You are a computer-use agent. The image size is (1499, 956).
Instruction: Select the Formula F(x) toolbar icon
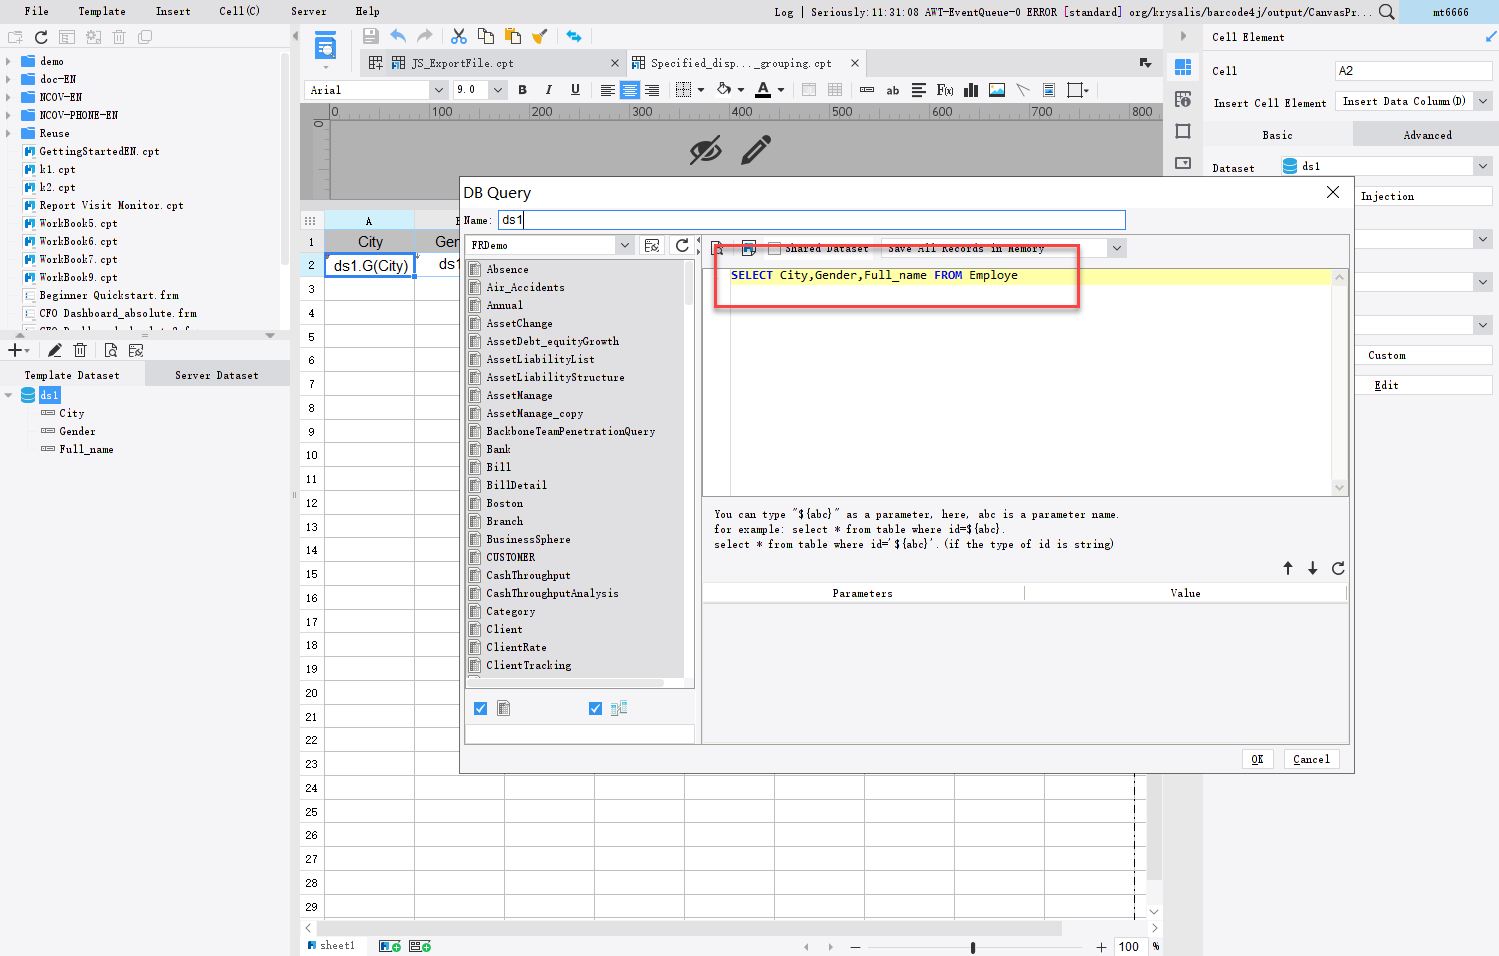click(x=946, y=90)
